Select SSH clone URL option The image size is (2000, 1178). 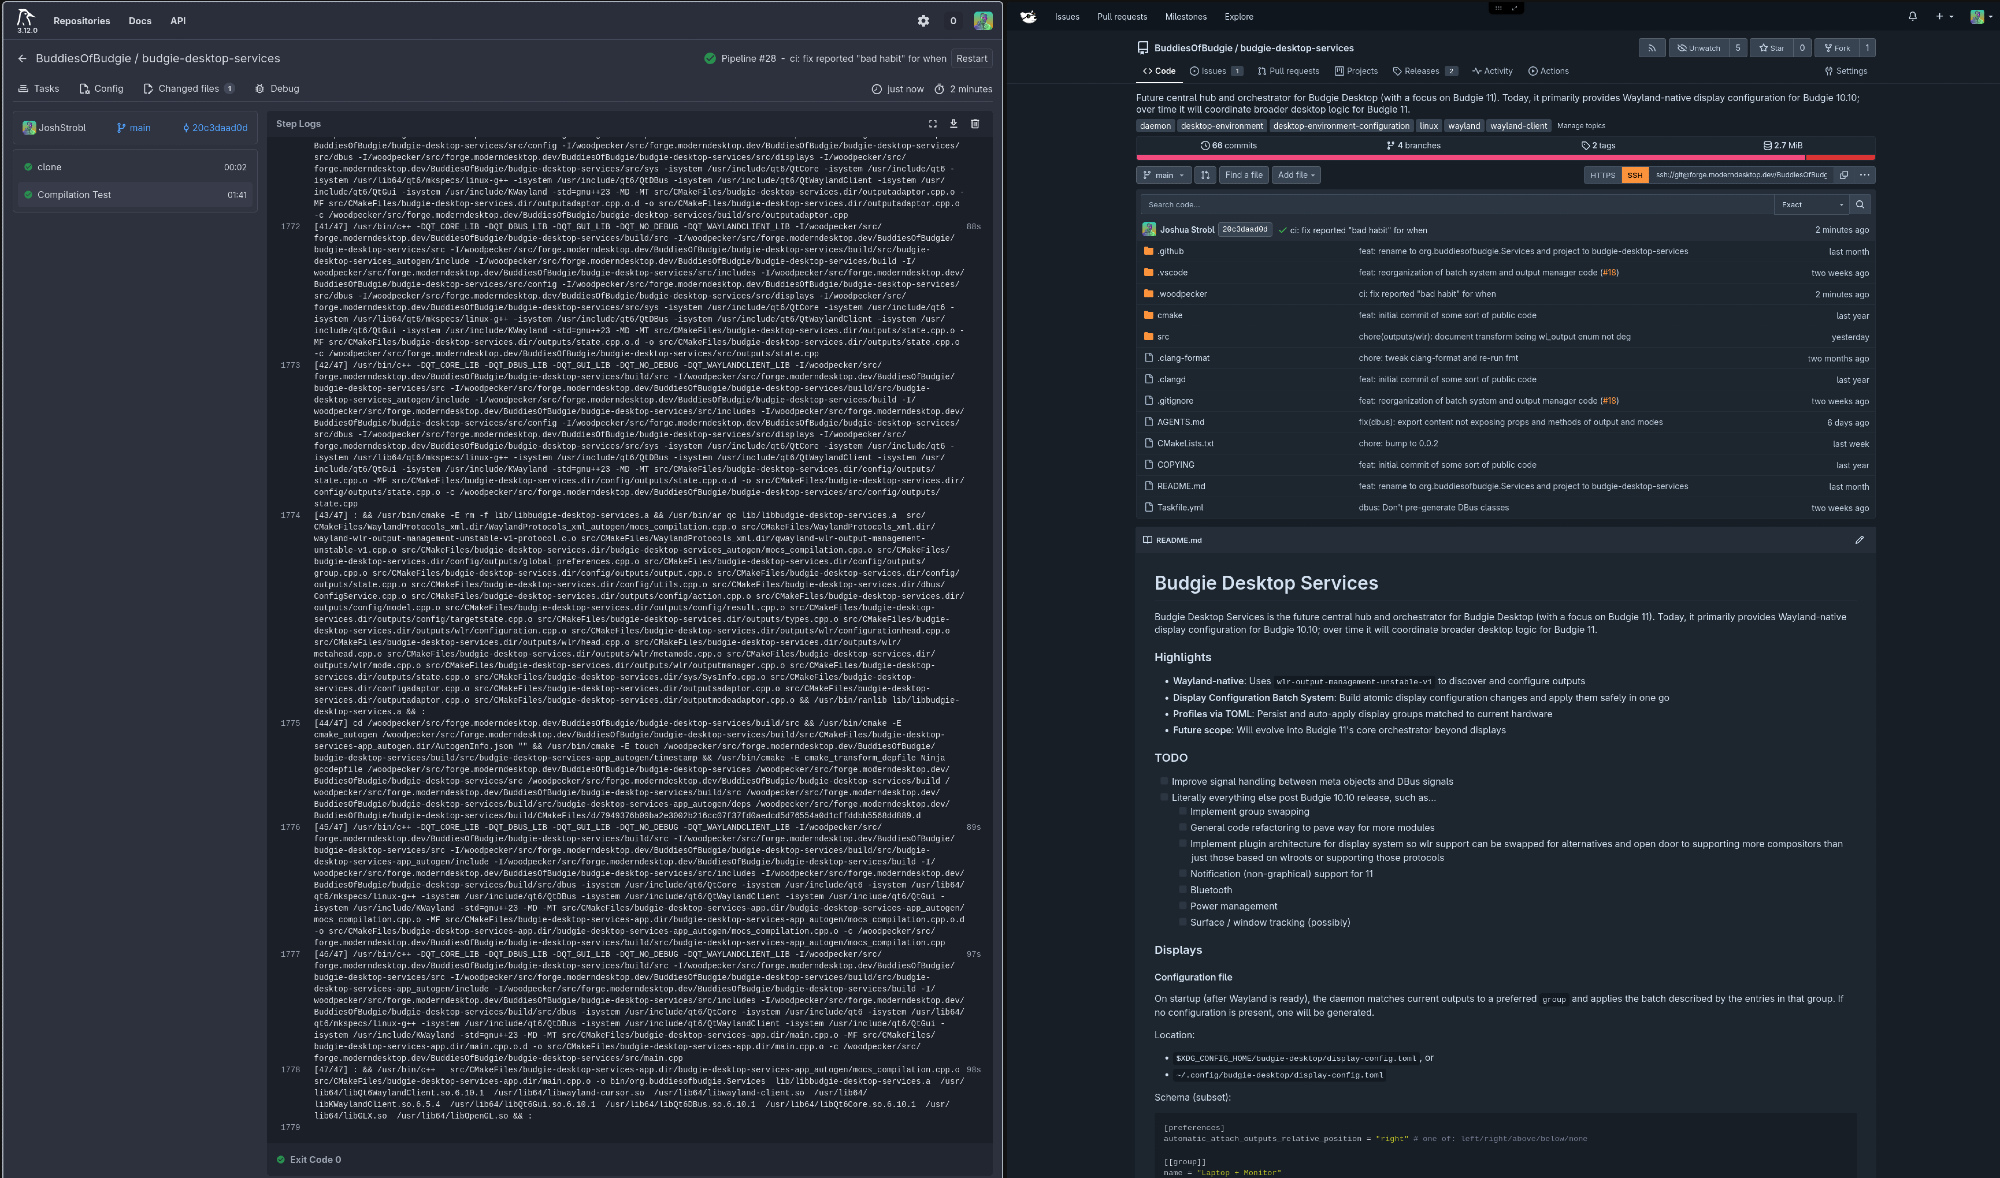point(1634,175)
